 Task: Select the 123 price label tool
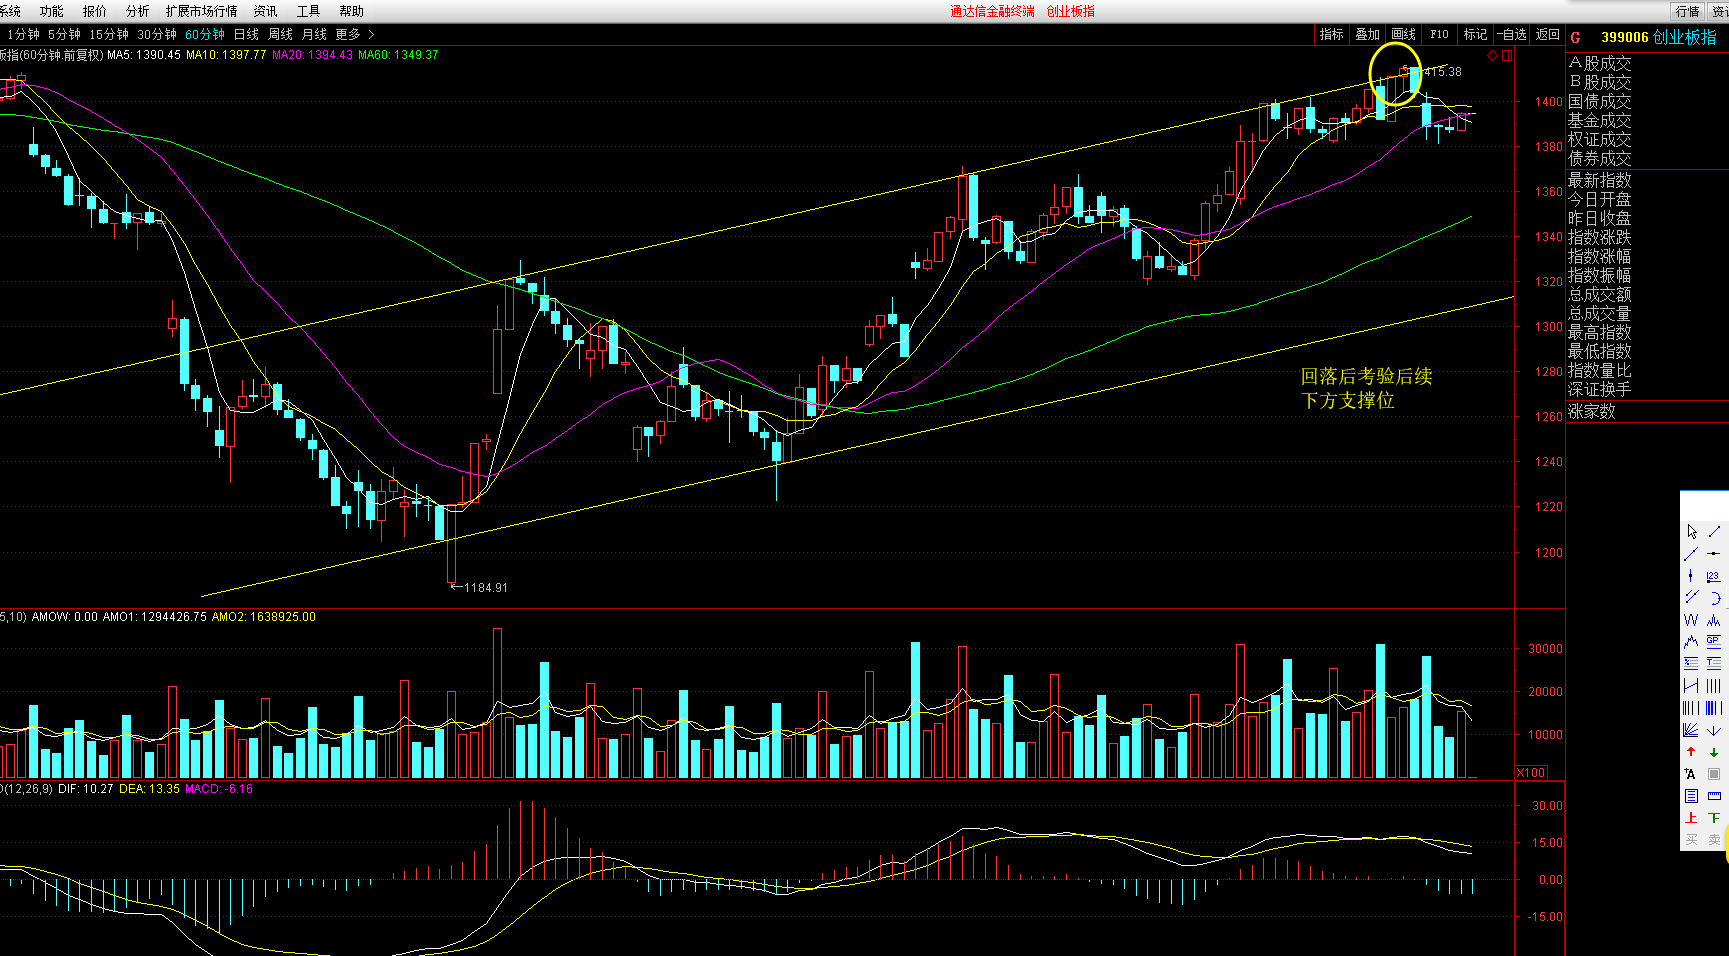click(1714, 576)
